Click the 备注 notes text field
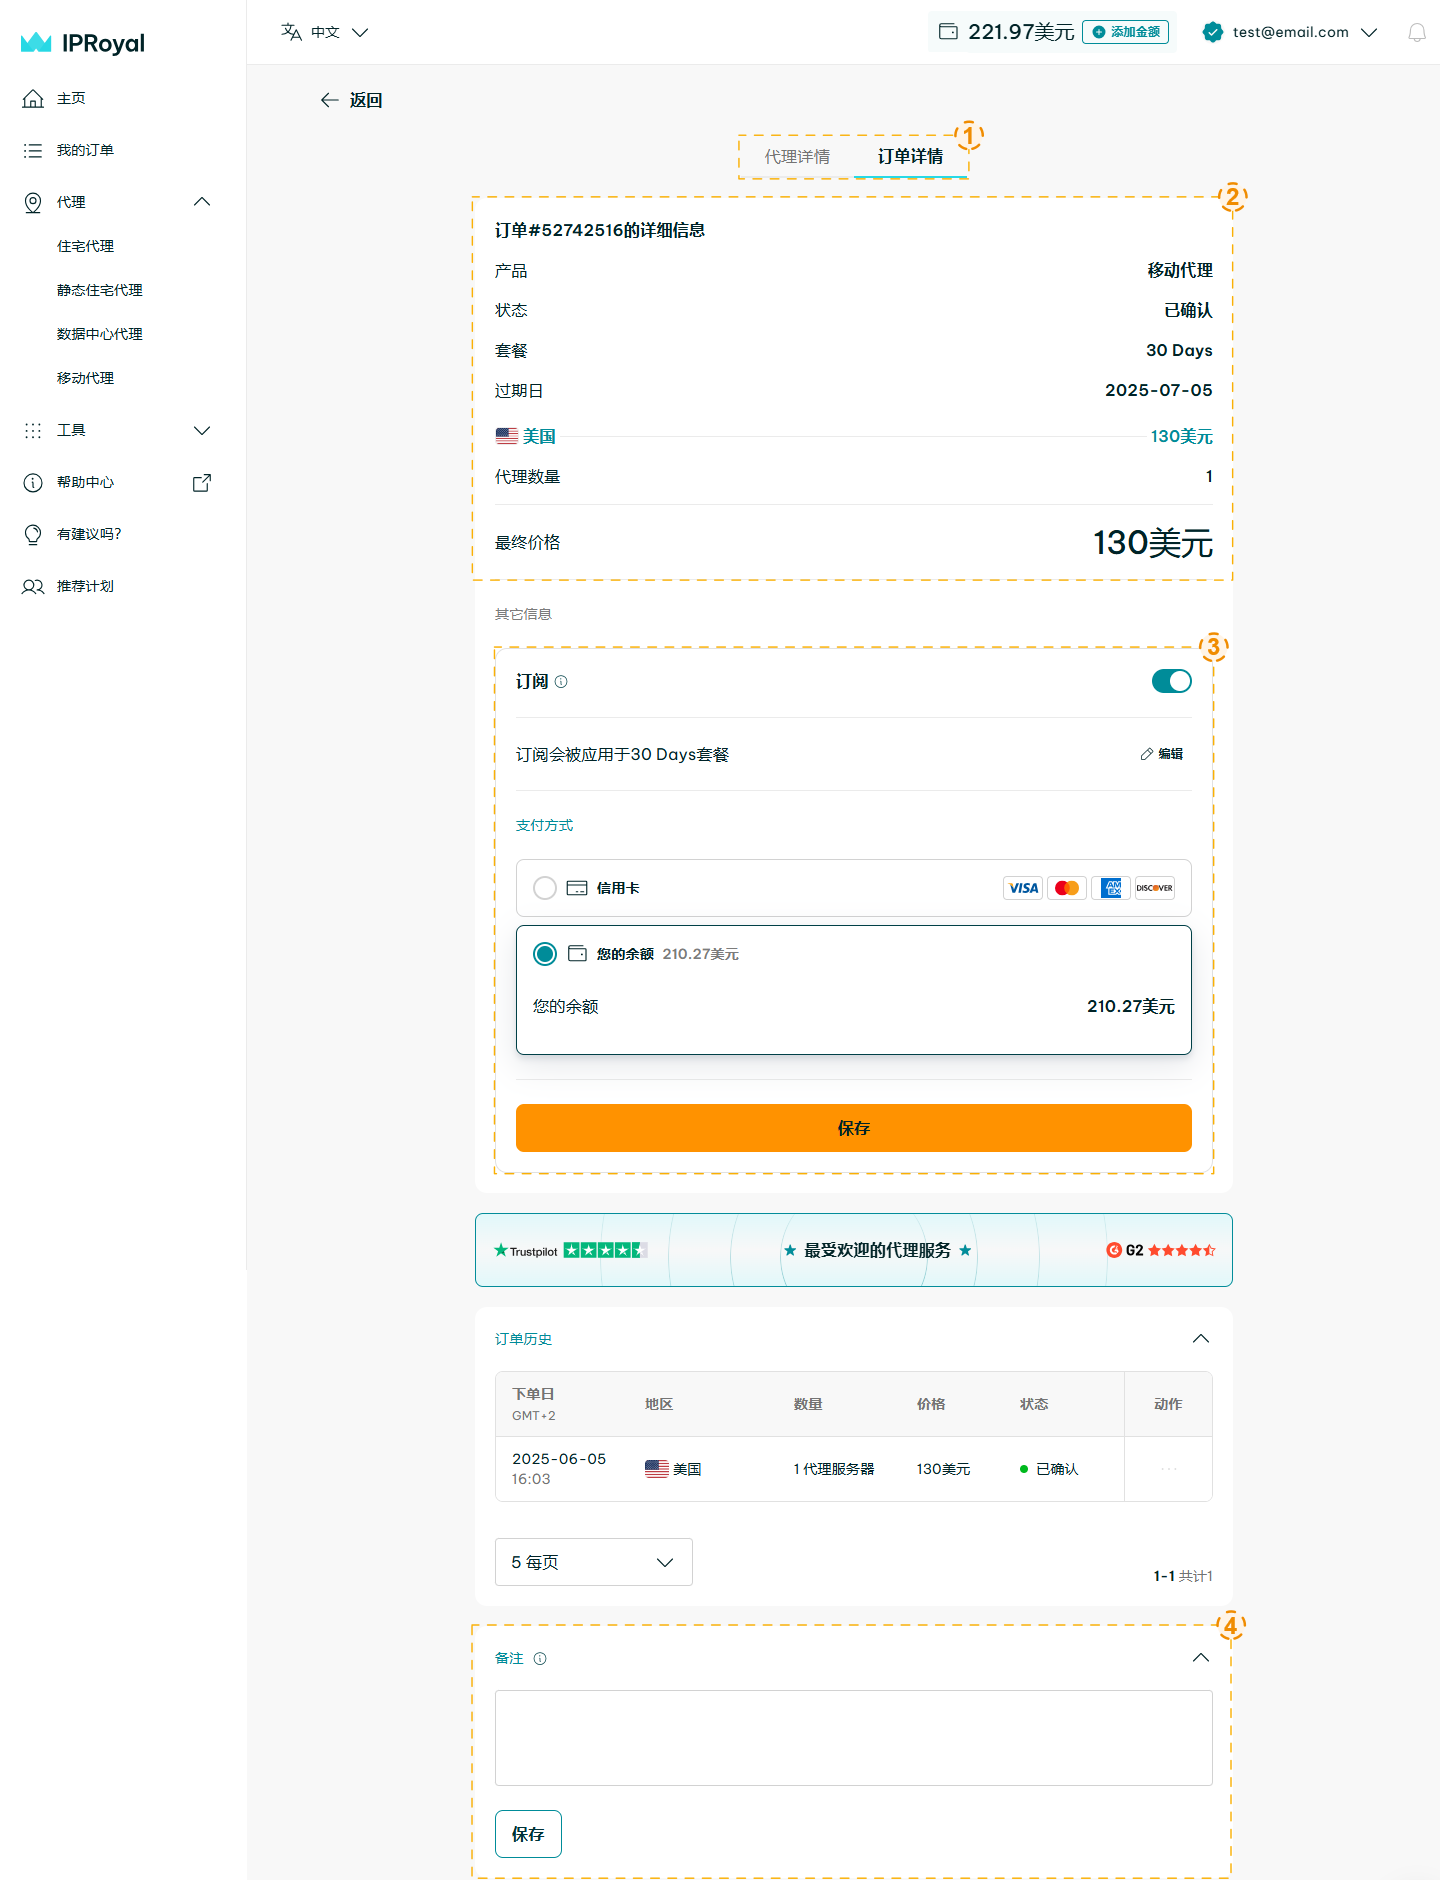Image resolution: width=1440 pixels, height=1880 pixels. (x=853, y=1738)
